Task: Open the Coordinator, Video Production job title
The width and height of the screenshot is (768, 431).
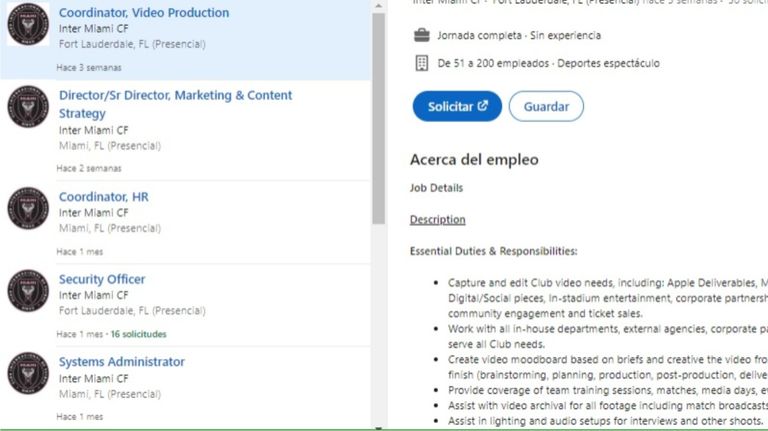Action: [x=144, y=13]
